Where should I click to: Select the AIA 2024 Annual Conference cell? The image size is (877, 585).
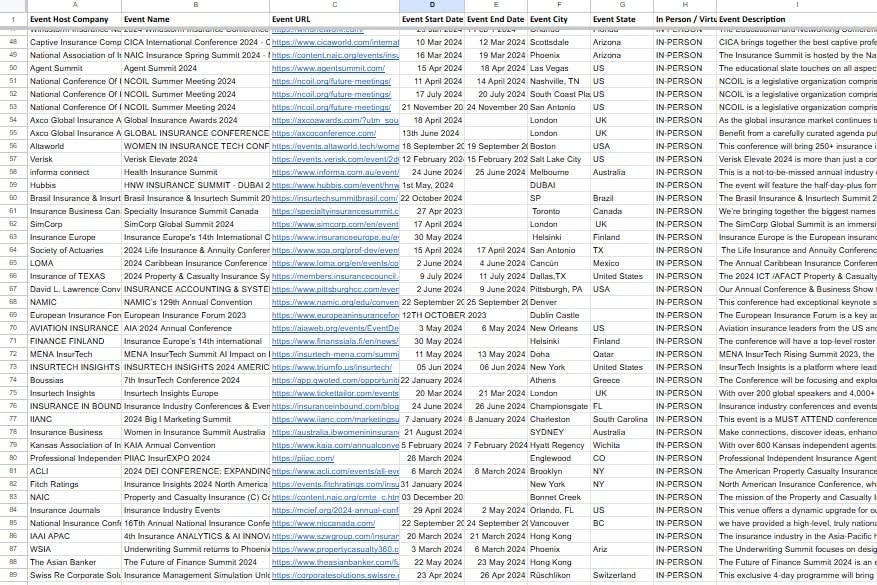click(x=195, y=328)
